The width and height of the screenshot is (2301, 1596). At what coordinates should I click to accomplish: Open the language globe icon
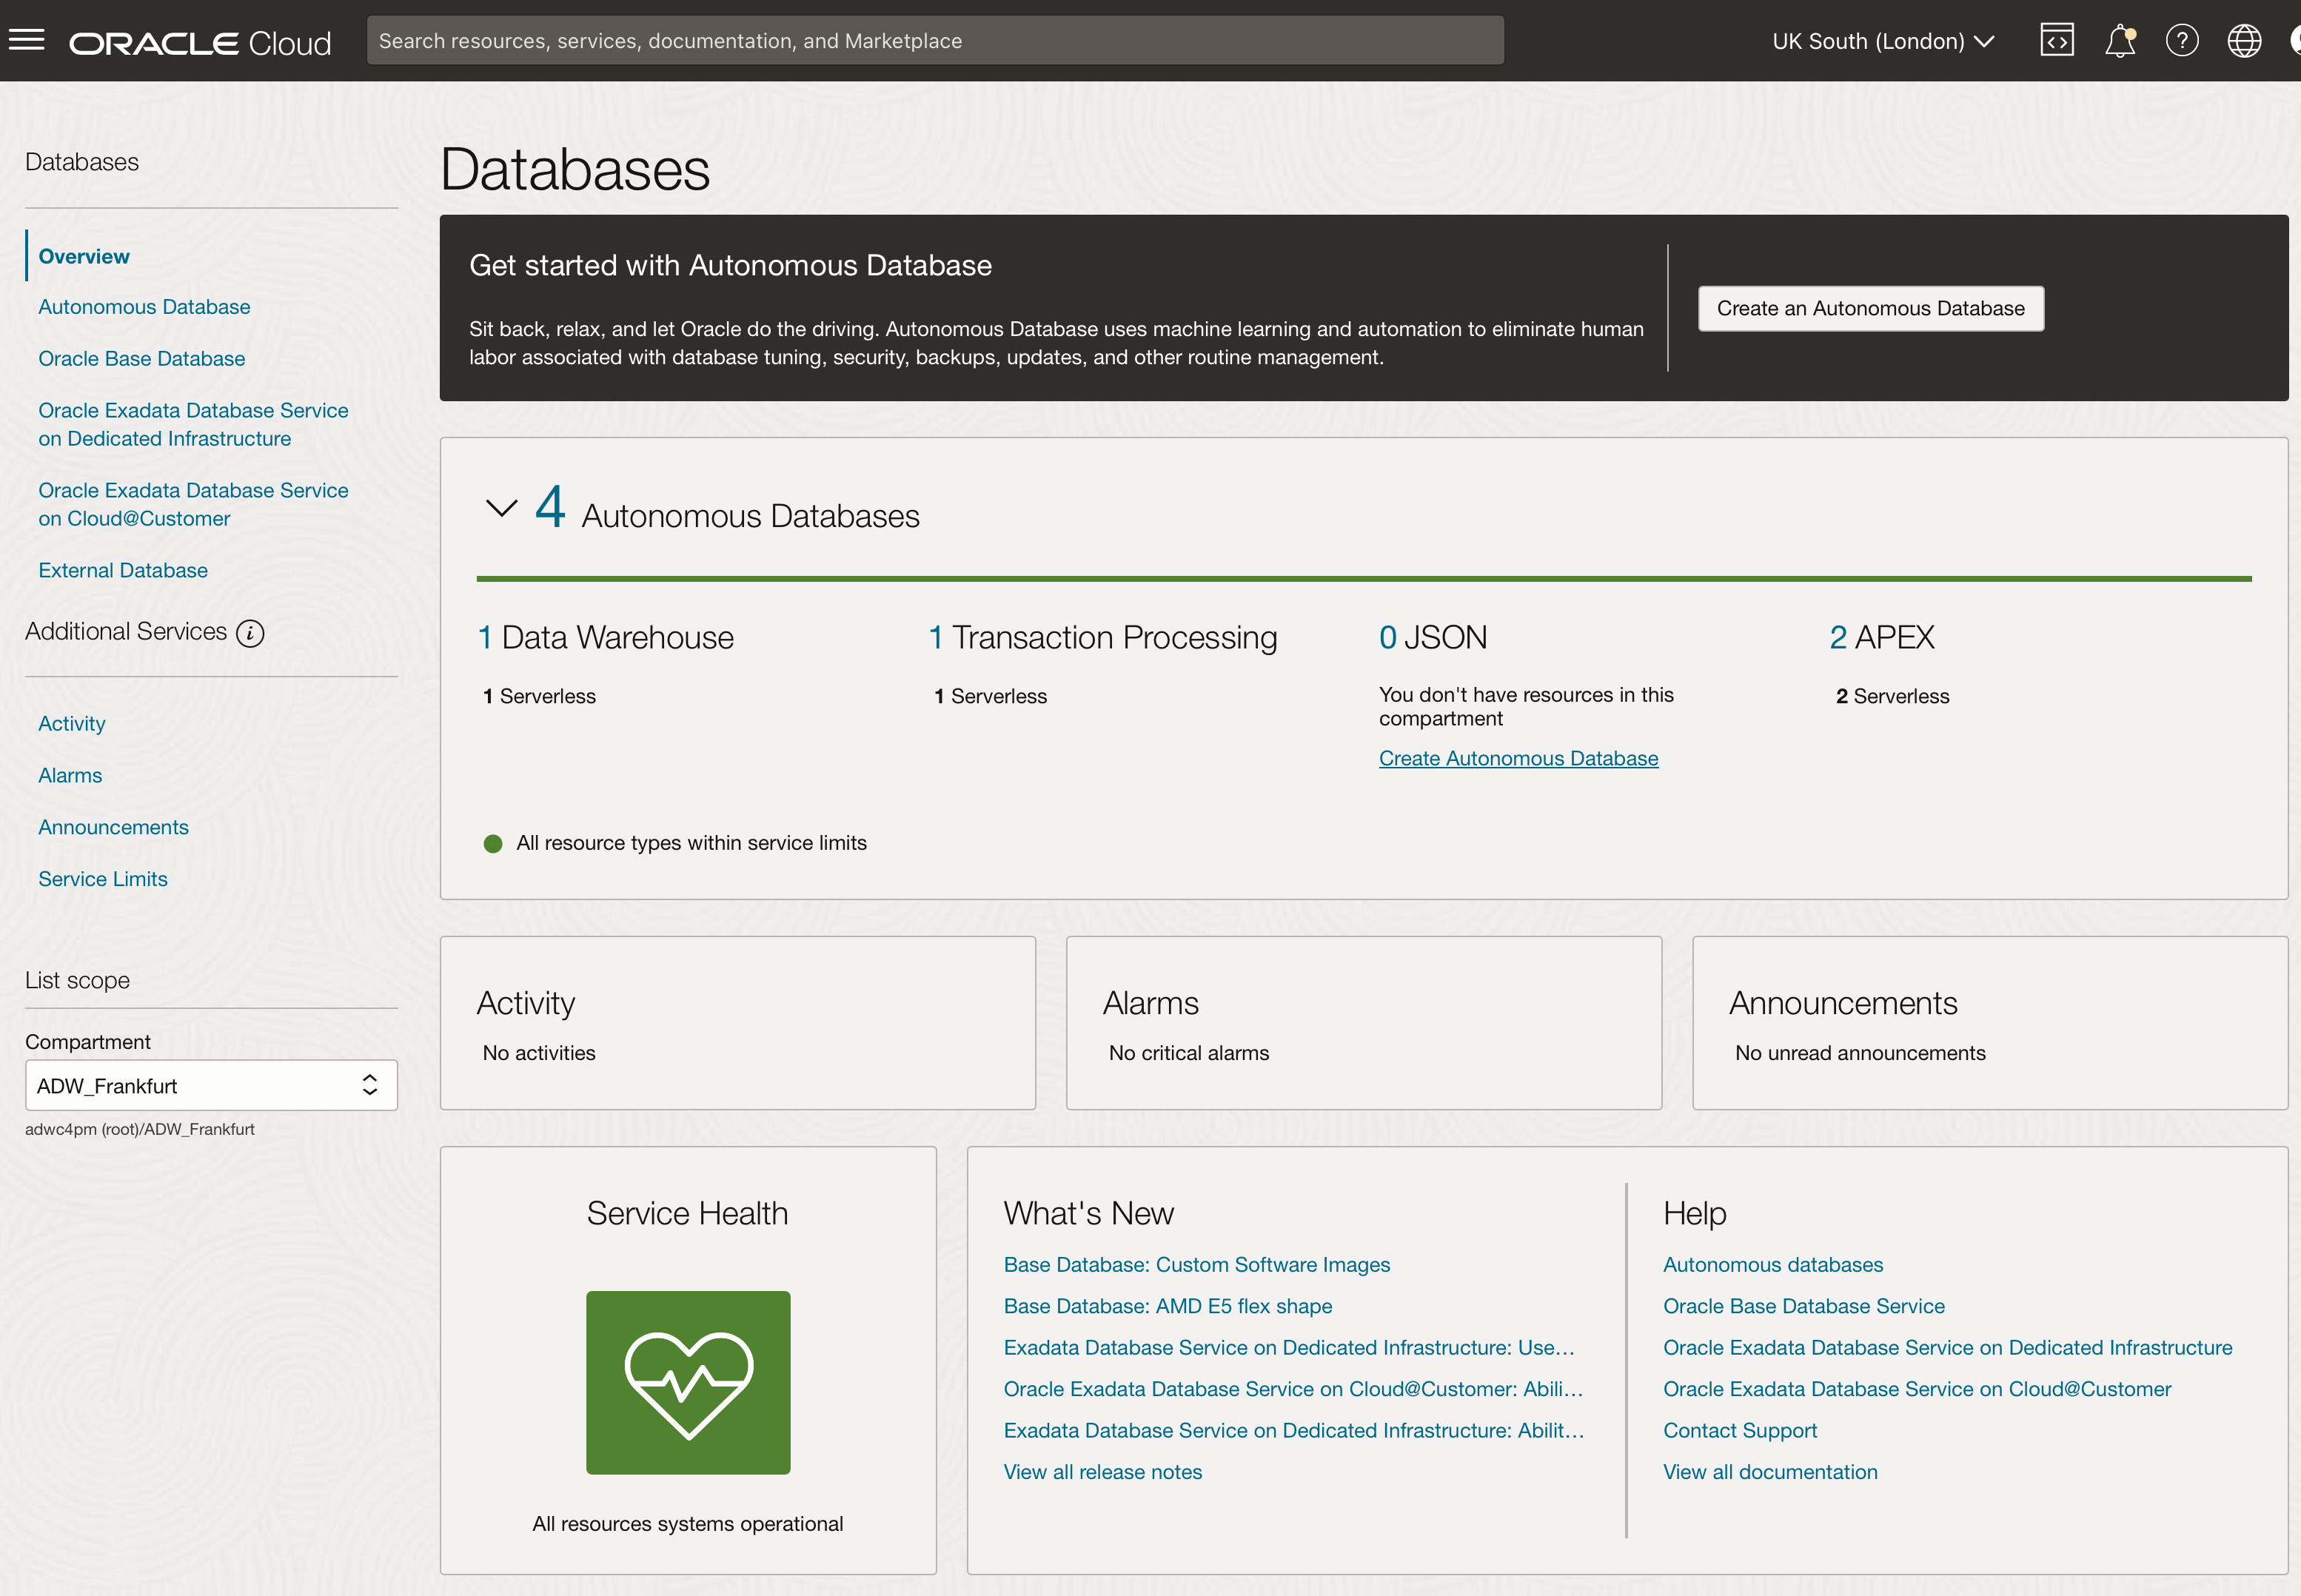click(x=2243, y=41)
